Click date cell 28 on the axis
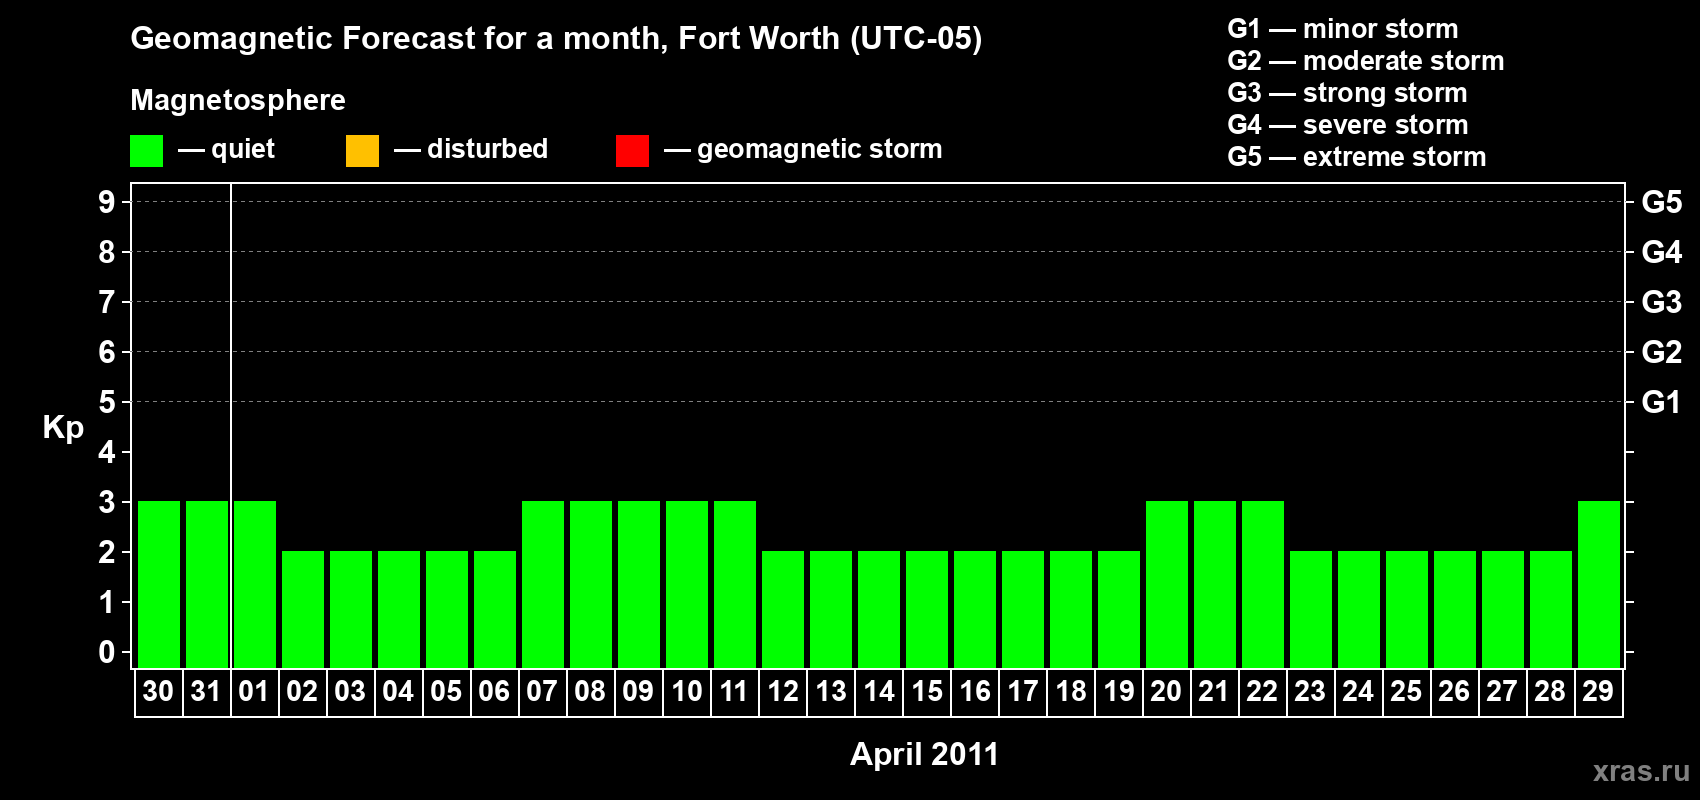 (1551, 692)
